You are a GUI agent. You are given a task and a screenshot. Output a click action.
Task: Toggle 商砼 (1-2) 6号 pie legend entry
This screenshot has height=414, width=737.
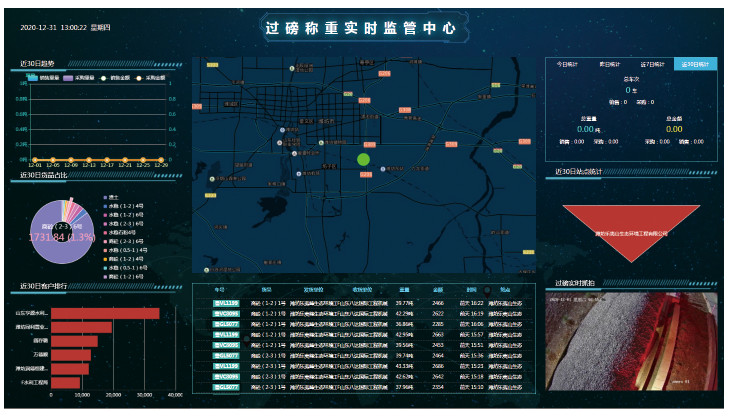click(x=123, y=277)
